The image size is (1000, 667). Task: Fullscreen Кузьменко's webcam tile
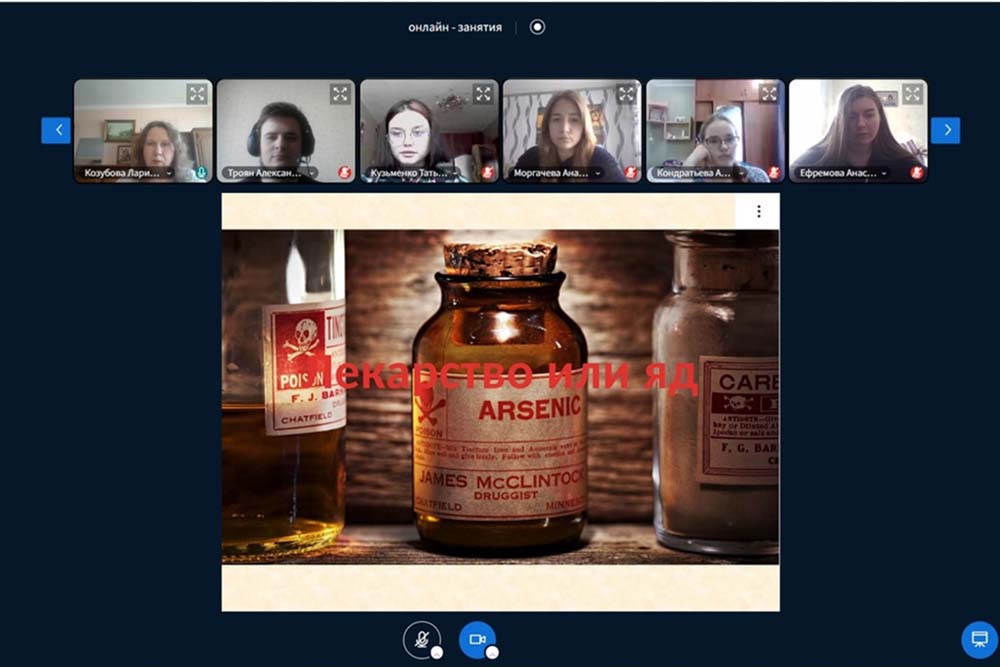(x=483, y=94)
